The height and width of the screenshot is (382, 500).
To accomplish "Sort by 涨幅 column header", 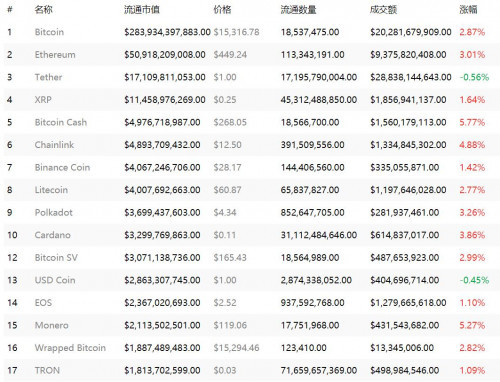I will coord(468,10).
